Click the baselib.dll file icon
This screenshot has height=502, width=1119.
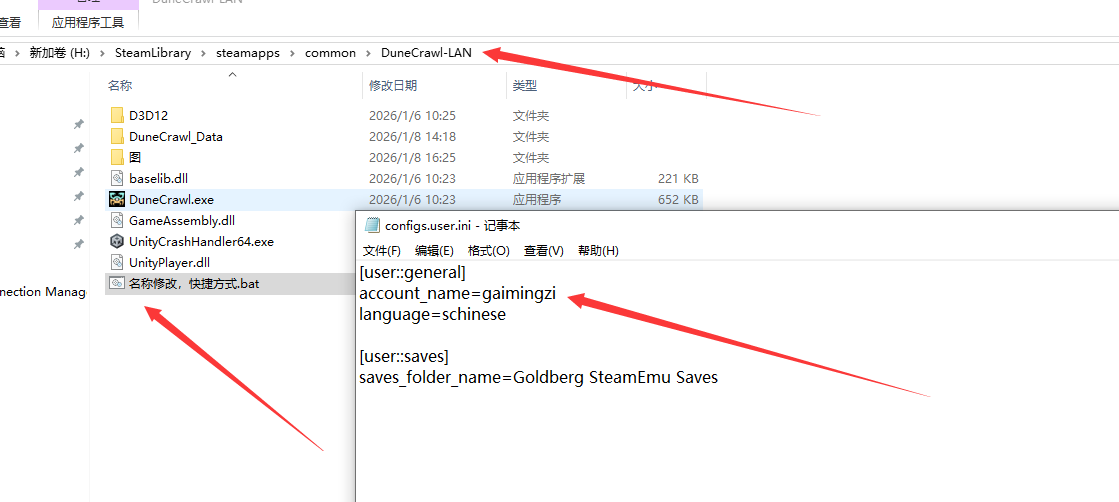tap(117, 178)
